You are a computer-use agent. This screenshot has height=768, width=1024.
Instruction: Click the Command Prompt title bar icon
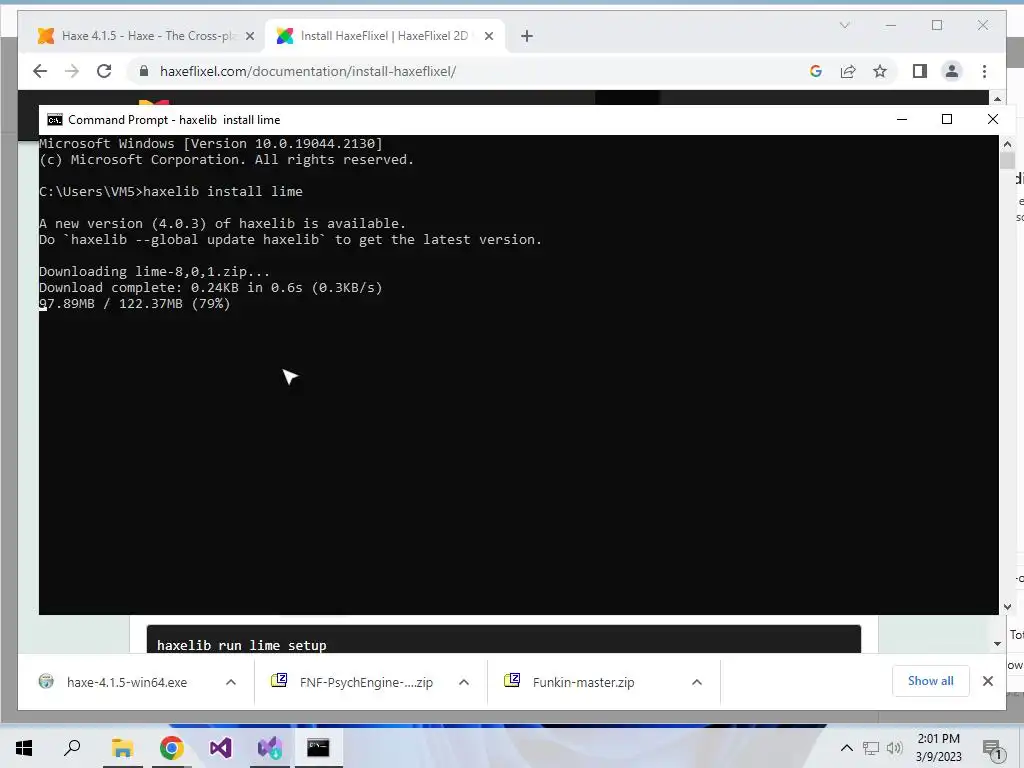(x=55, y=120)
